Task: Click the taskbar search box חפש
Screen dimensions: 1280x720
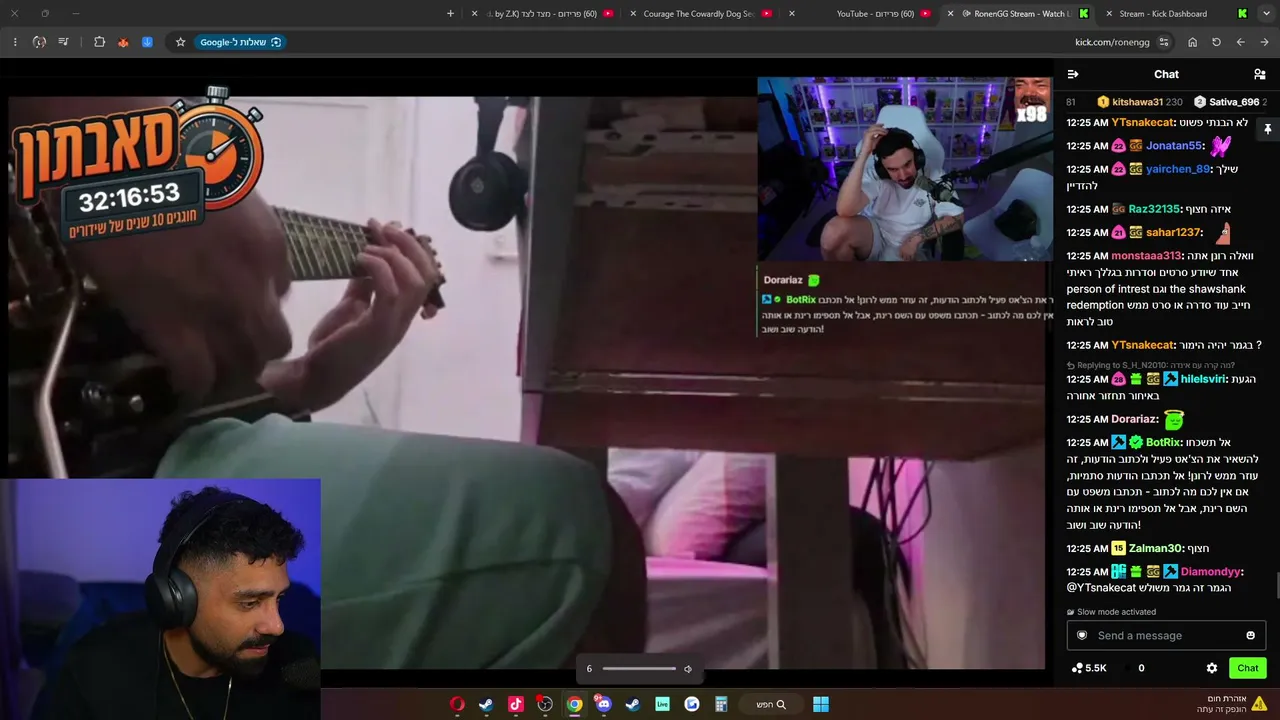Action: point(771,704)
